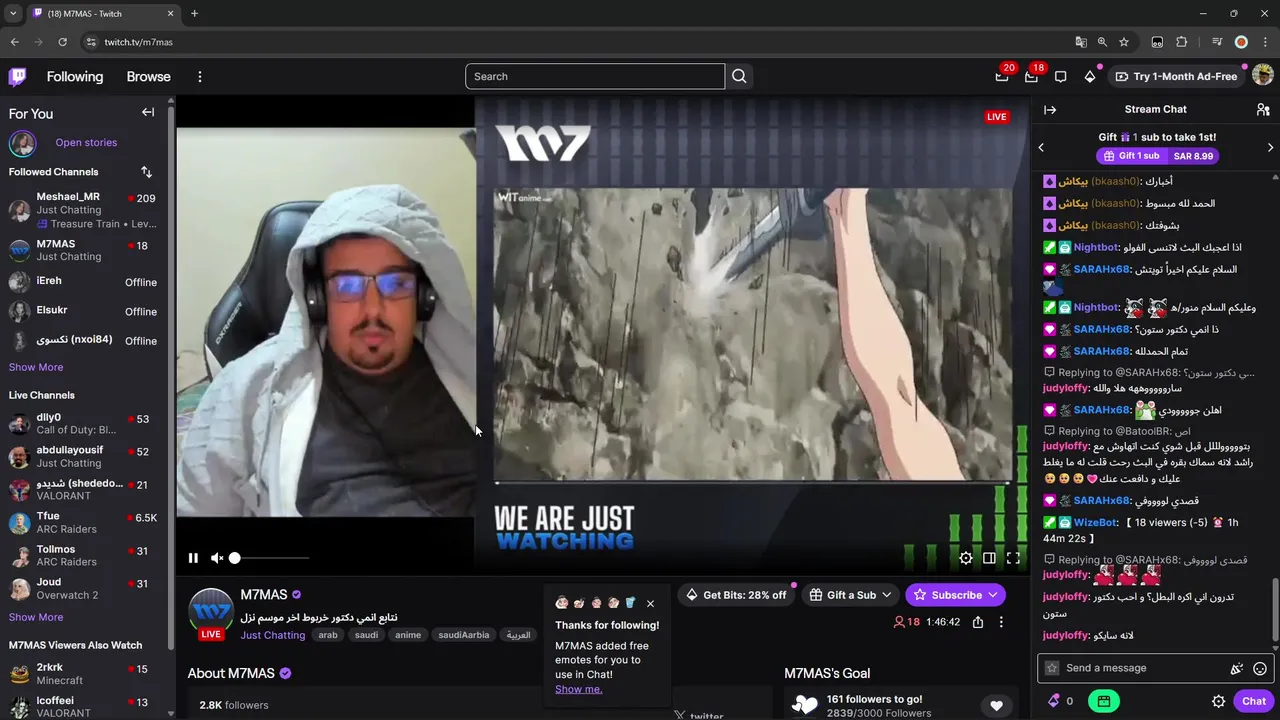Collapse the For You sidebar
The height and width of the screenshot is (720, 1280).
(x=148, y=112)
